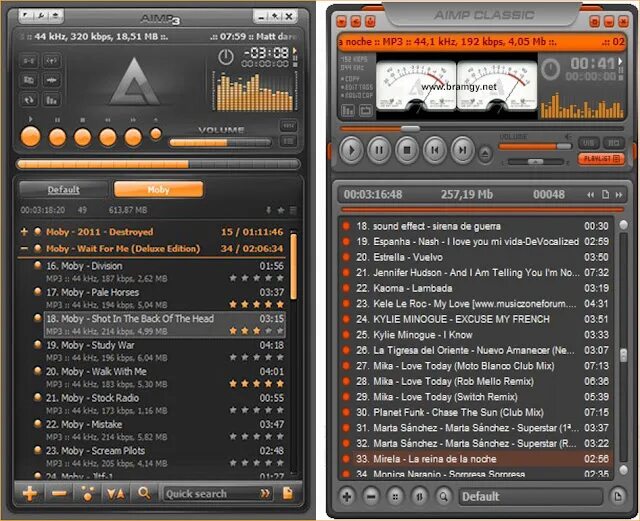
Task: Click next playlist double-arrow in AIMP Classic
Action: 619,195
